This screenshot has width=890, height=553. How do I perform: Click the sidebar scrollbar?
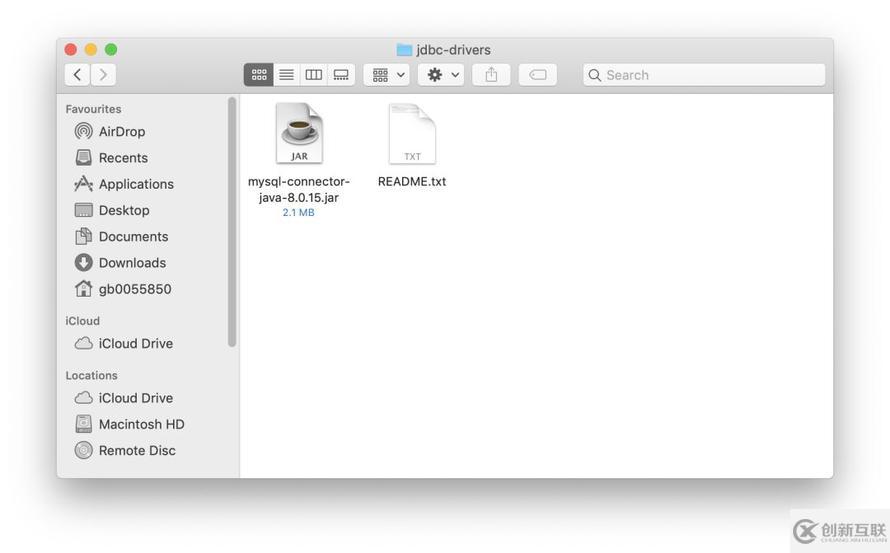coord(232,221)
